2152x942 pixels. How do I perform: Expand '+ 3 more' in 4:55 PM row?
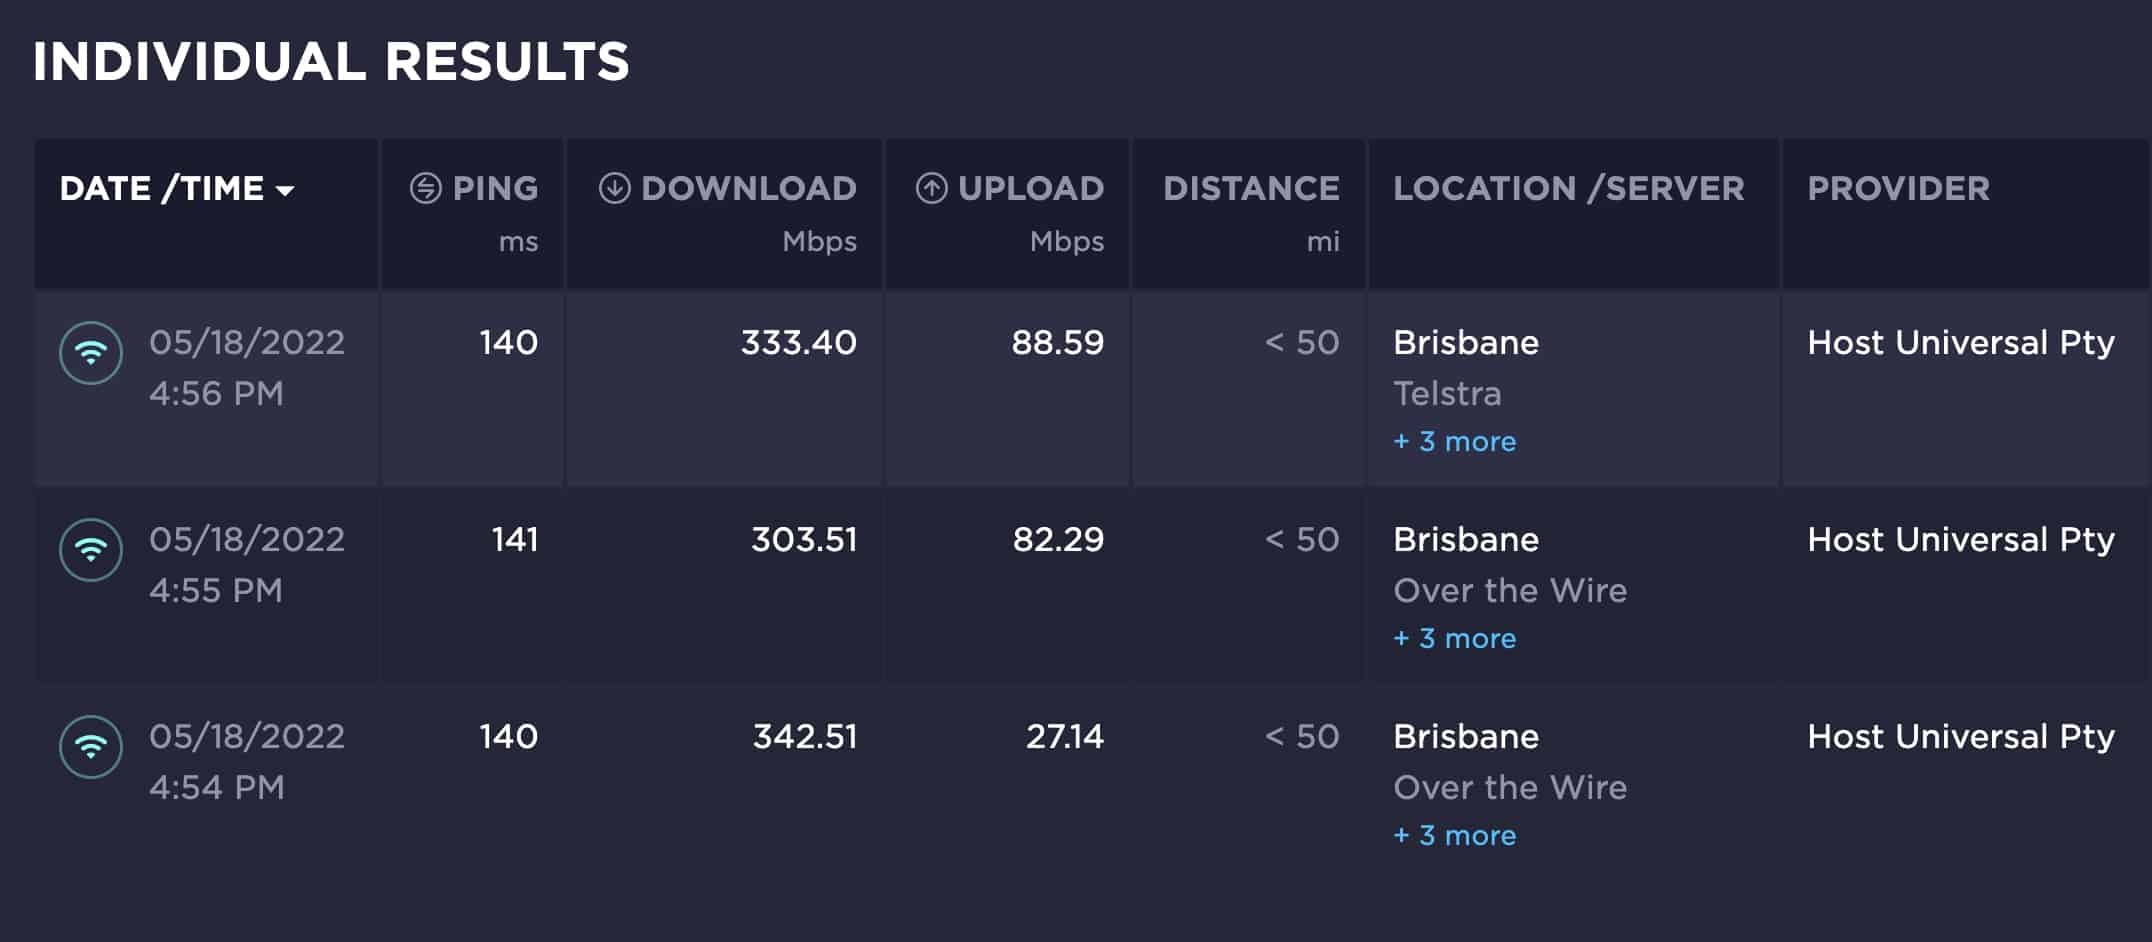(x=1455, y=638)
